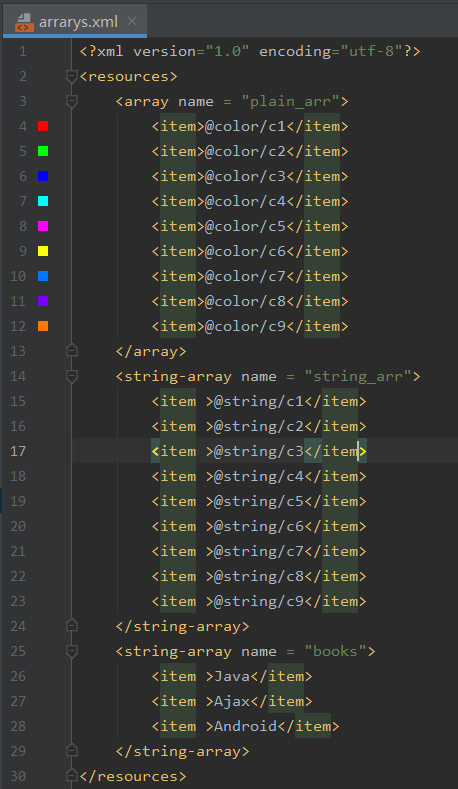Click line number 1 in gutter
The width and height of the screenshot is (458, 789).
tap(23, 51)
